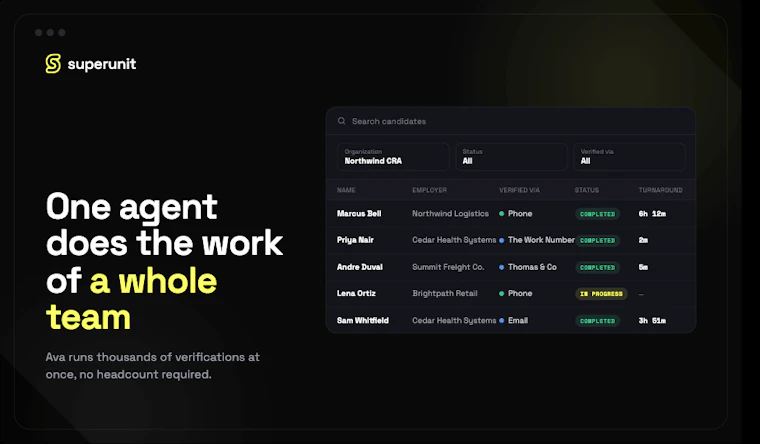Screen dimensions: 760x444
Task: Open the Status filter dropdown
Action: (x=511, y=157)
